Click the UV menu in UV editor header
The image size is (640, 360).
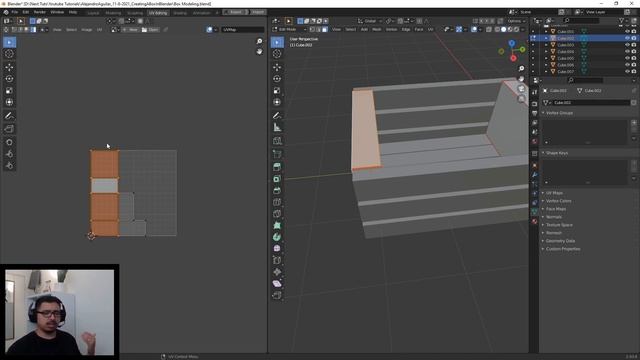pyautogui.click(x=99, y=29)
